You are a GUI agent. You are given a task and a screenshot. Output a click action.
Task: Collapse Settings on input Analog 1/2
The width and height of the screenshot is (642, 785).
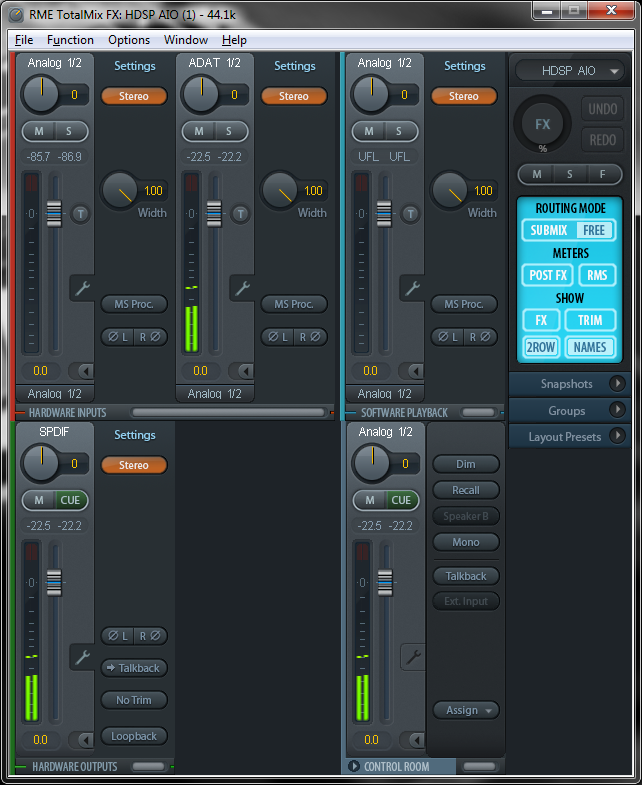click(x=135, y=66)
